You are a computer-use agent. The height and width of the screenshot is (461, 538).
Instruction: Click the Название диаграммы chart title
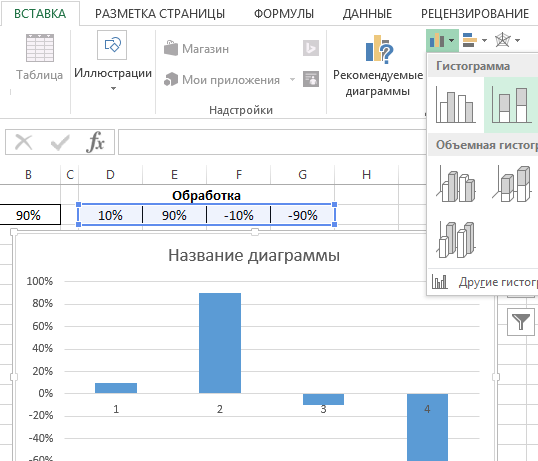254,255
